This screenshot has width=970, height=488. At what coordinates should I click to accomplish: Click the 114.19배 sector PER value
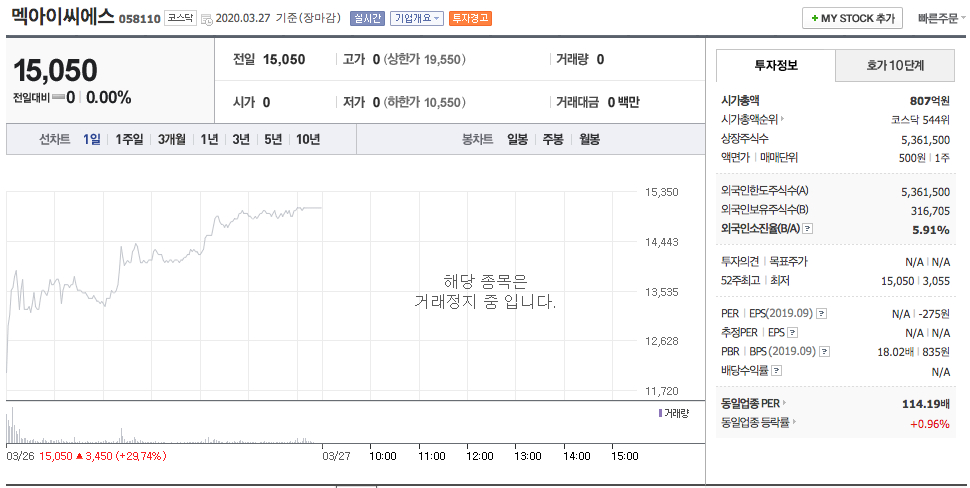[x=926, y=404]
